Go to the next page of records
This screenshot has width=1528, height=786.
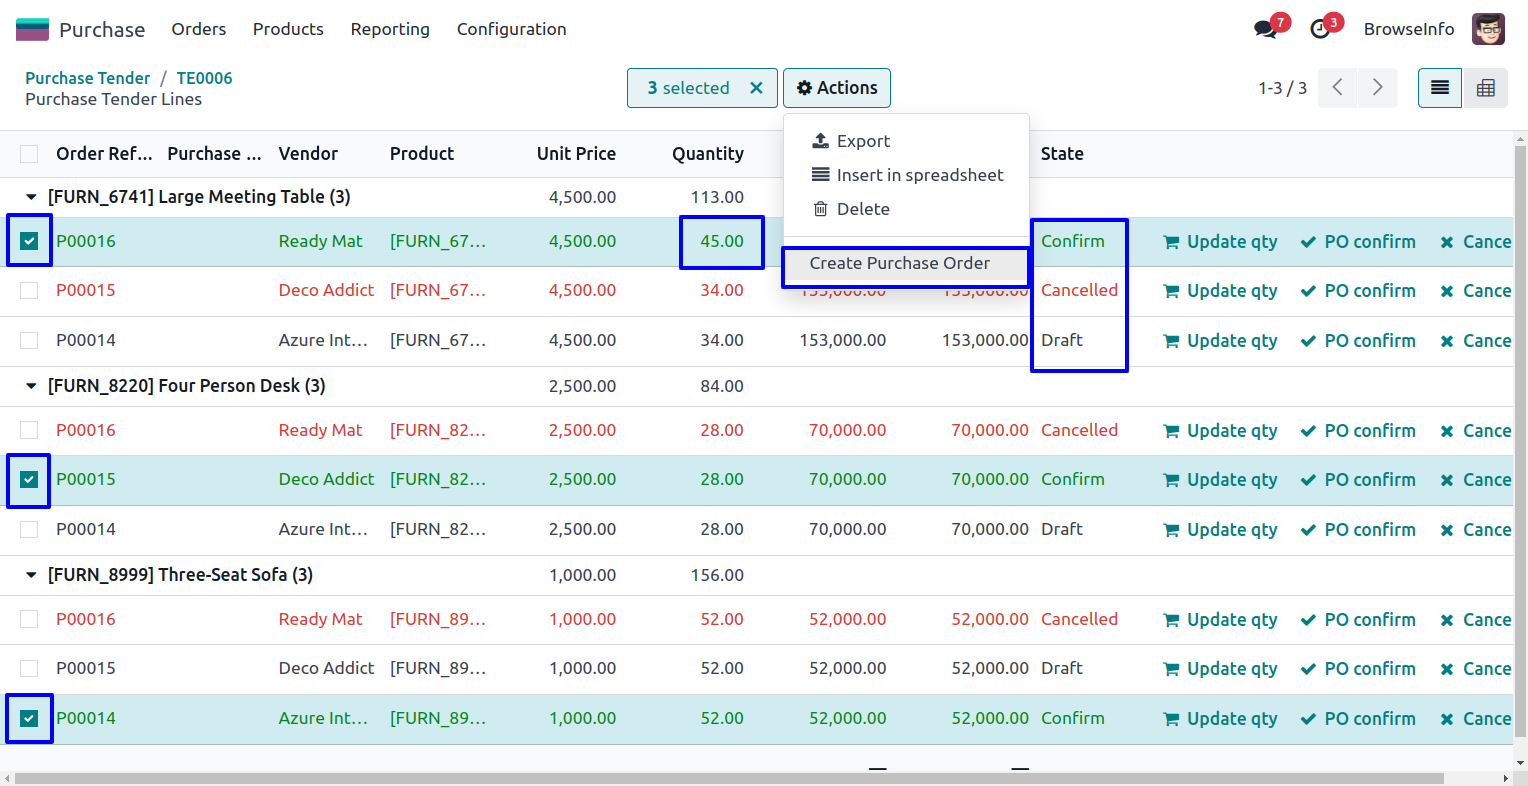[x=1377, y=88]
